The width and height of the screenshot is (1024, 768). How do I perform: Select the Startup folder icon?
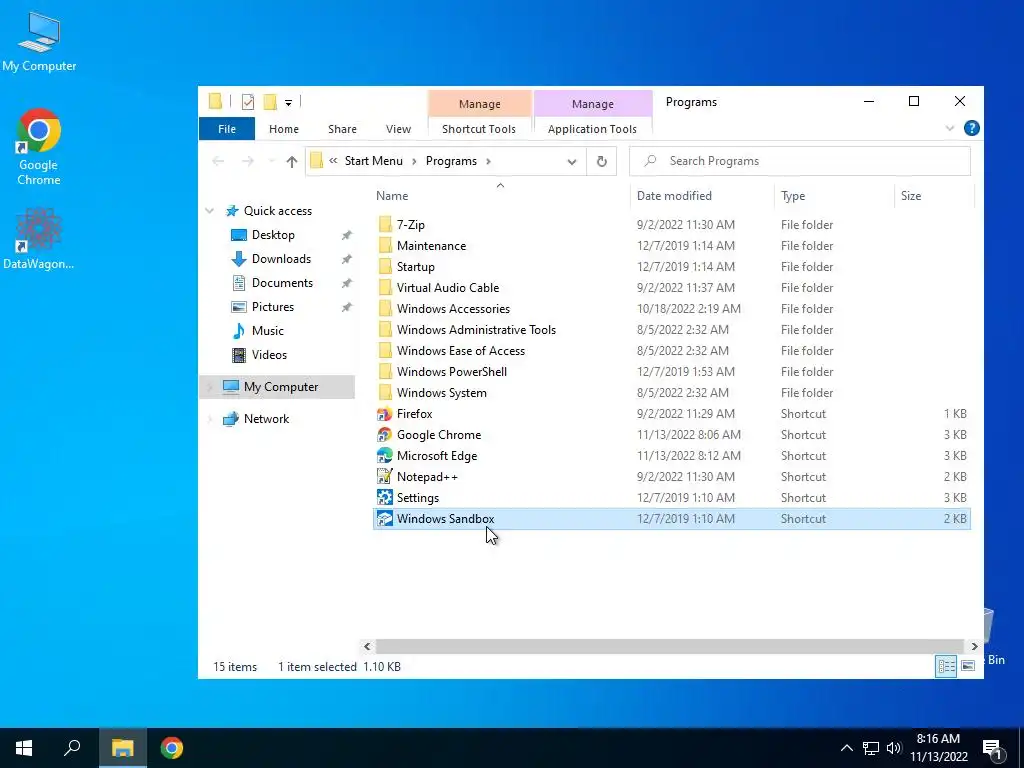click(x=385, y=266)
